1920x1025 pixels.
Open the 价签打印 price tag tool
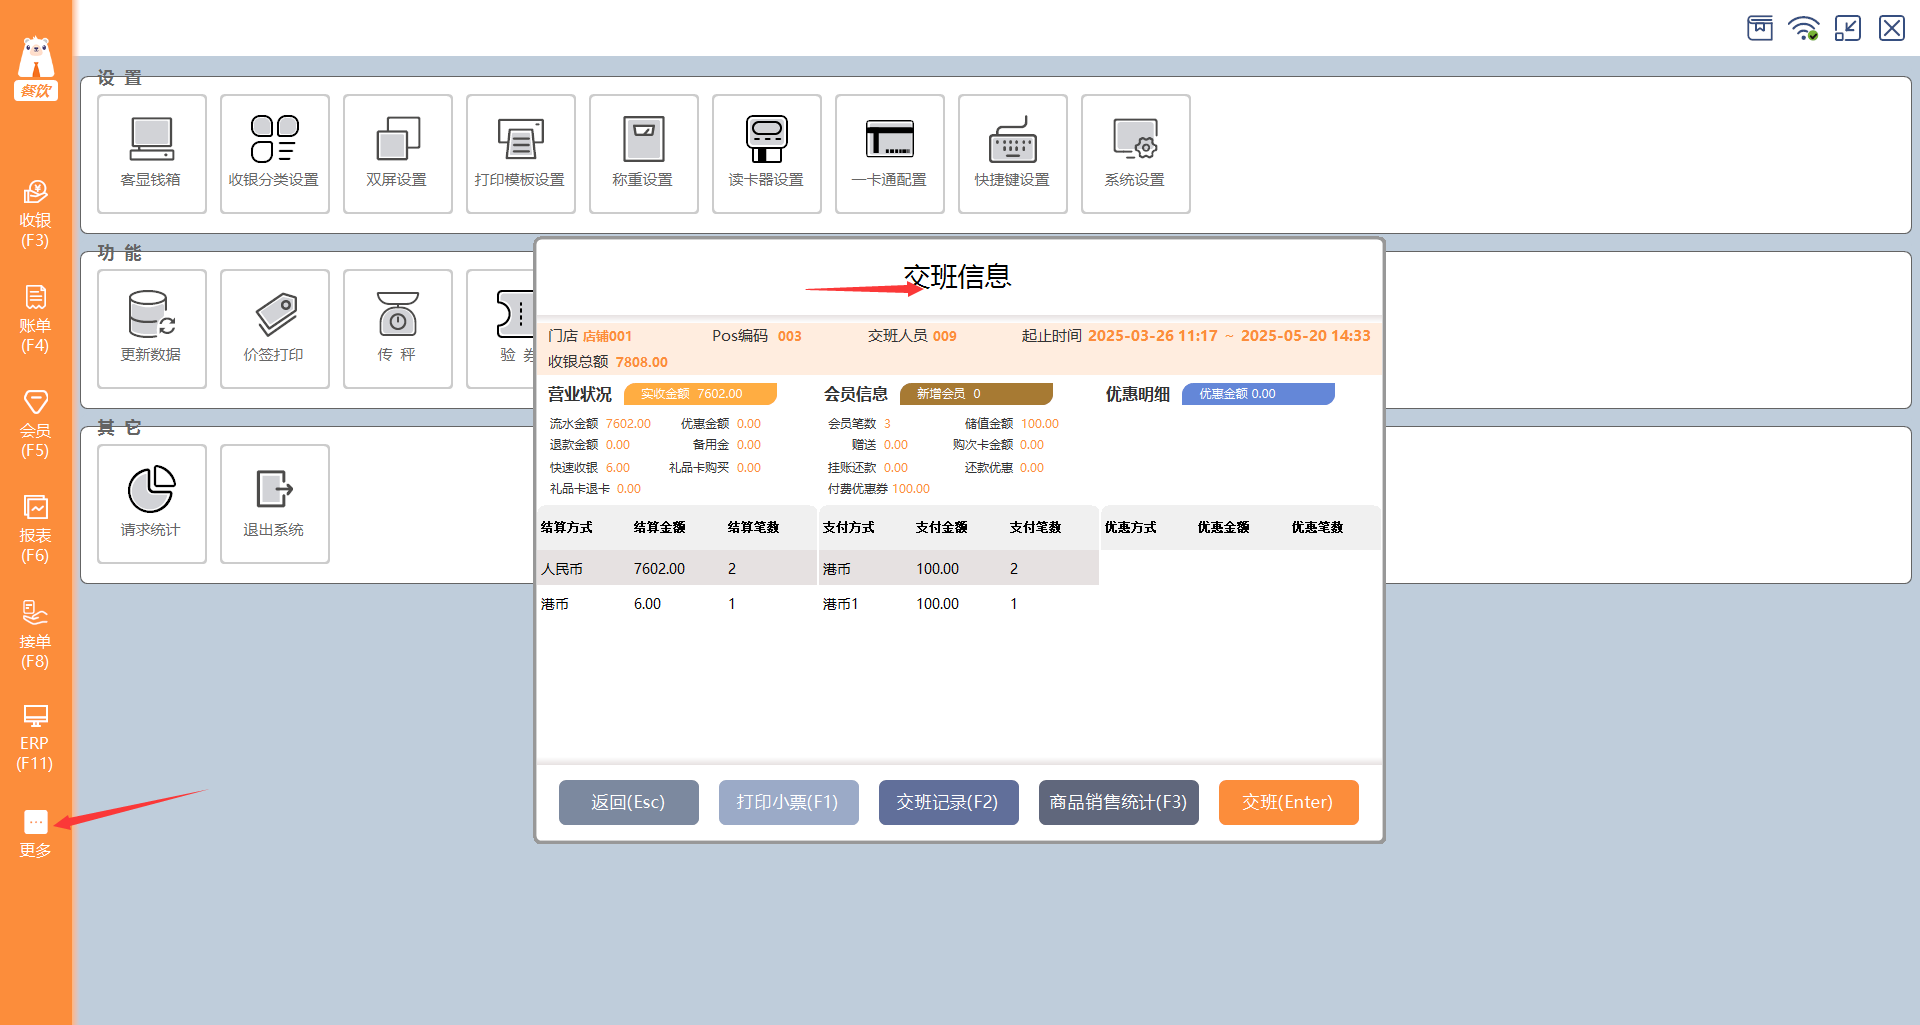click(274, 316)
